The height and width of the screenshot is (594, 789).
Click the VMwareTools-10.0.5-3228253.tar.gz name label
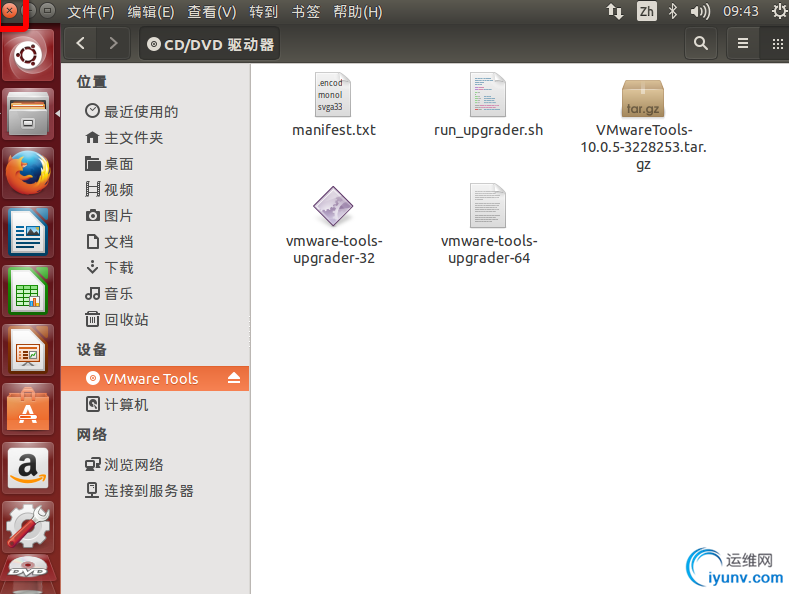(x=644, y=147)
